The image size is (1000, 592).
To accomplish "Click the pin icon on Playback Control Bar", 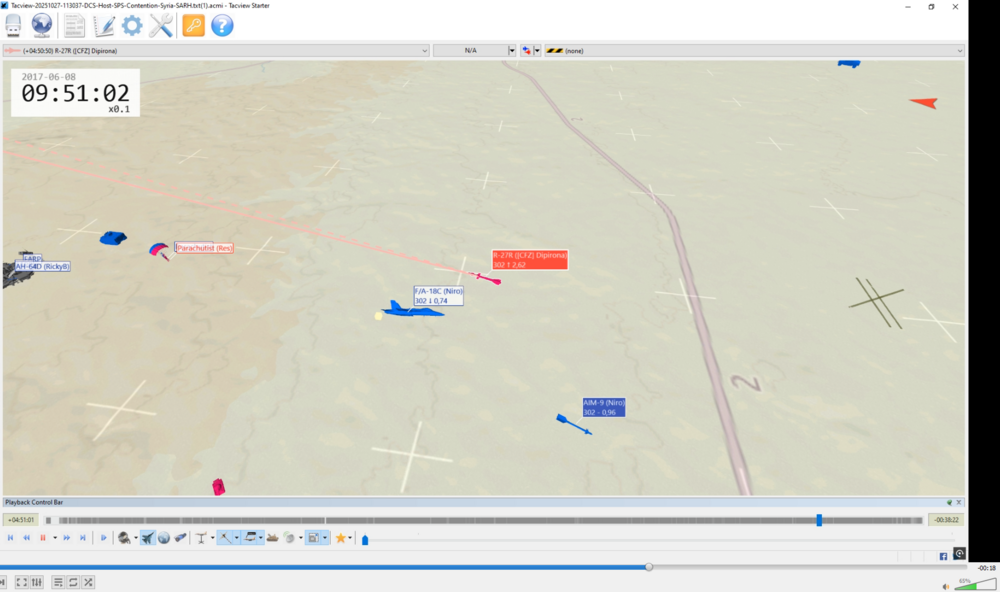I will [x=949, y=503].
